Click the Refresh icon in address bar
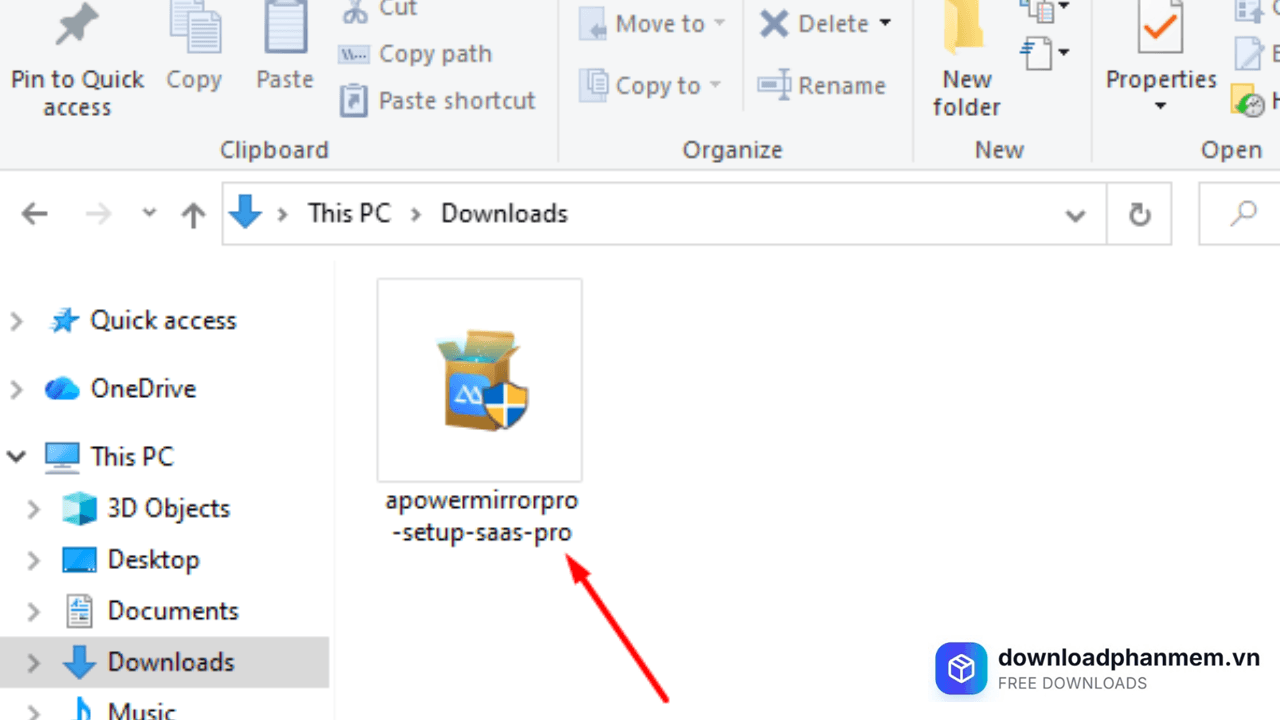The width and height of the screenshot is (1280, 720). (1139, 213)
